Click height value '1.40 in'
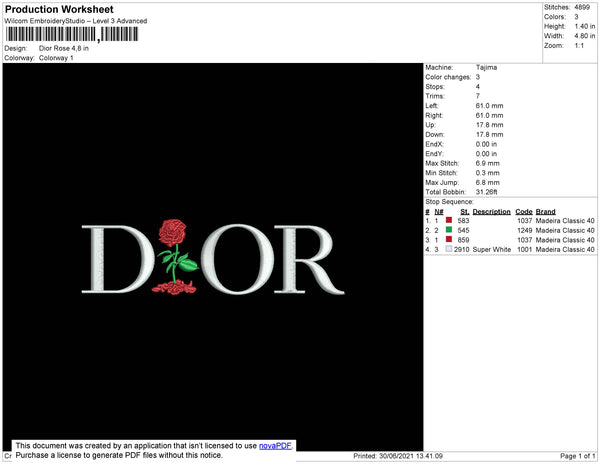This screenshot has height=464, width=600. (585, 26)
